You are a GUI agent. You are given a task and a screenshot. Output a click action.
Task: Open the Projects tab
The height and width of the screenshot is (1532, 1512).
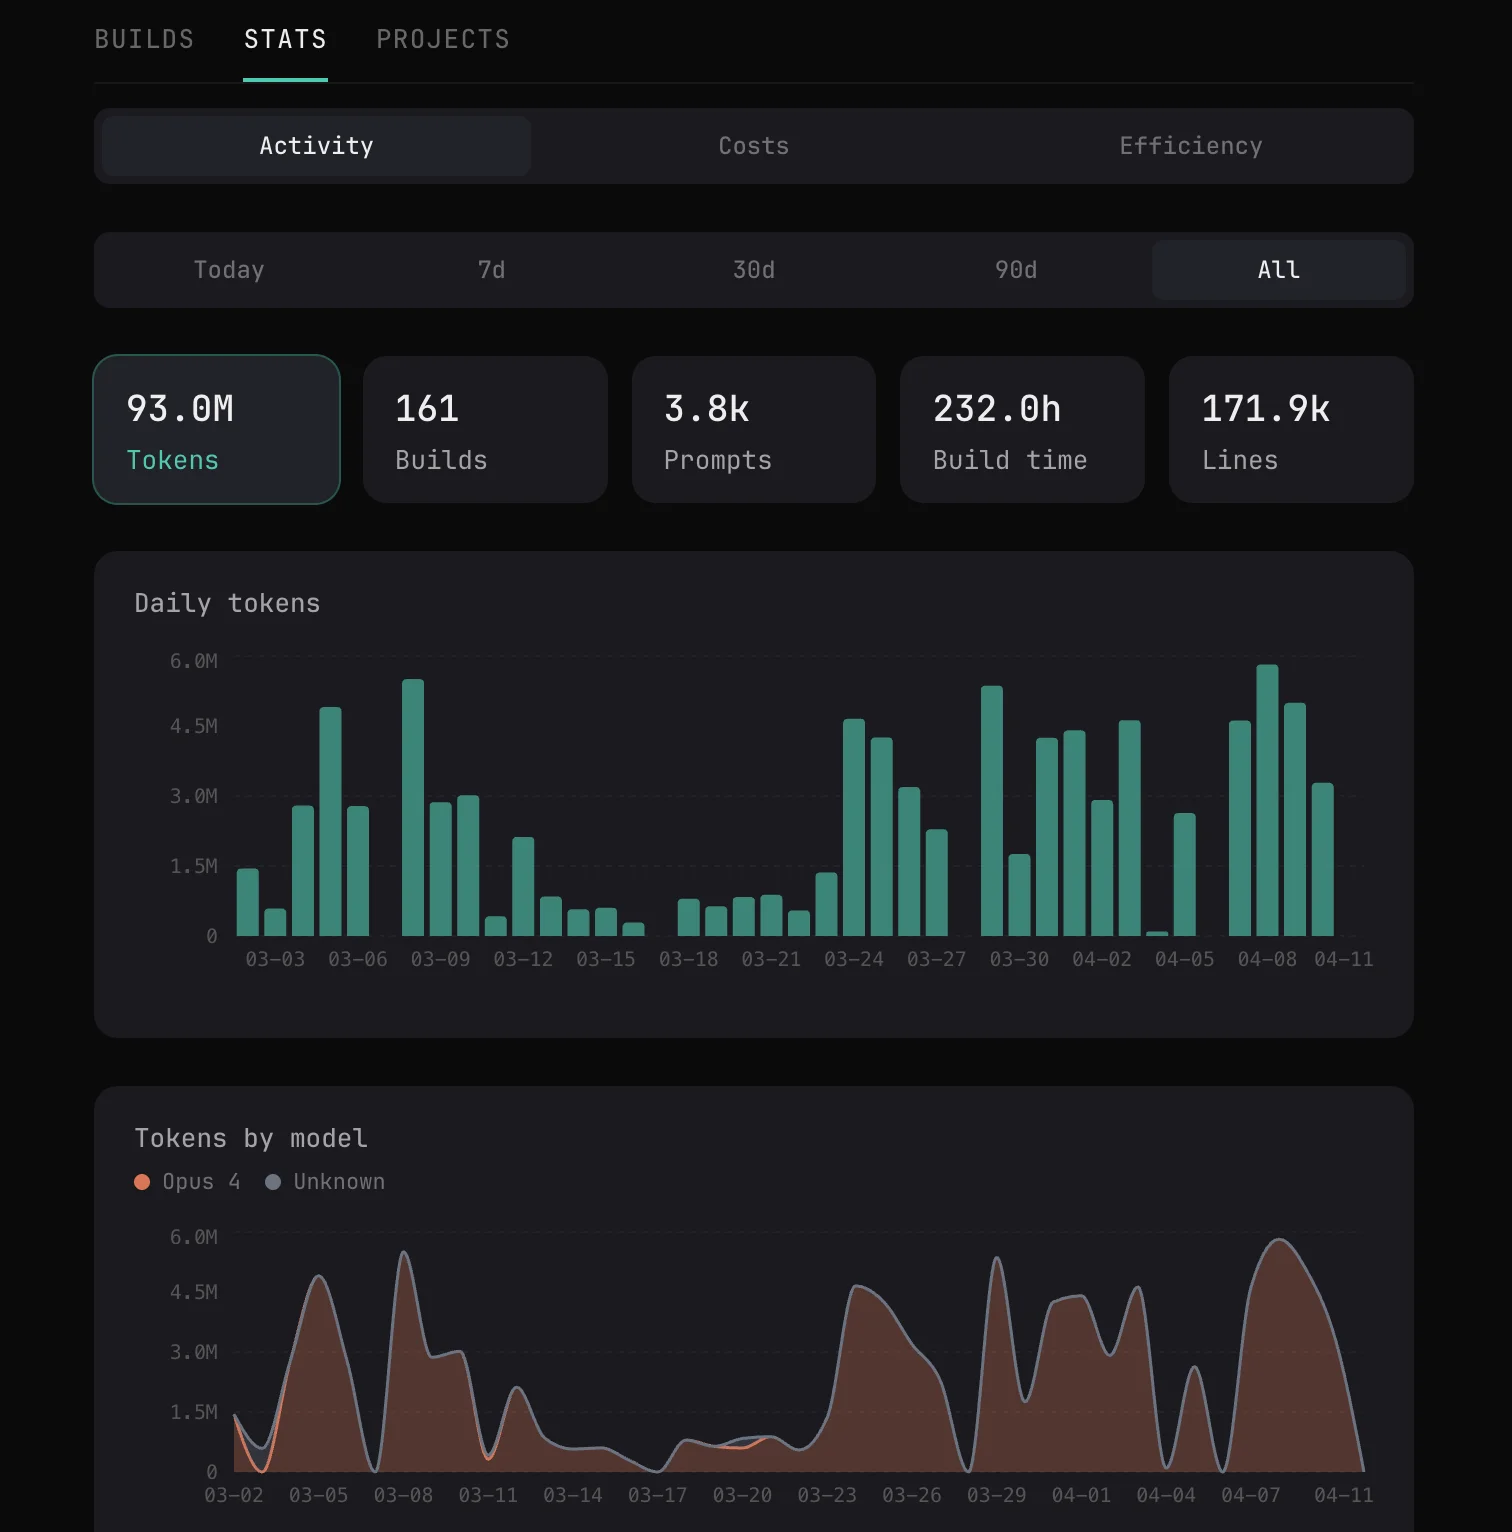click(443, 39)
